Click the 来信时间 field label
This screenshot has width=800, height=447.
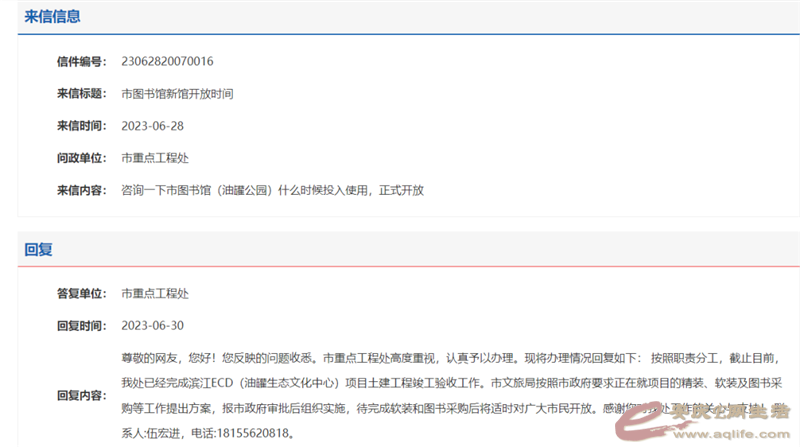click(80, 126)
